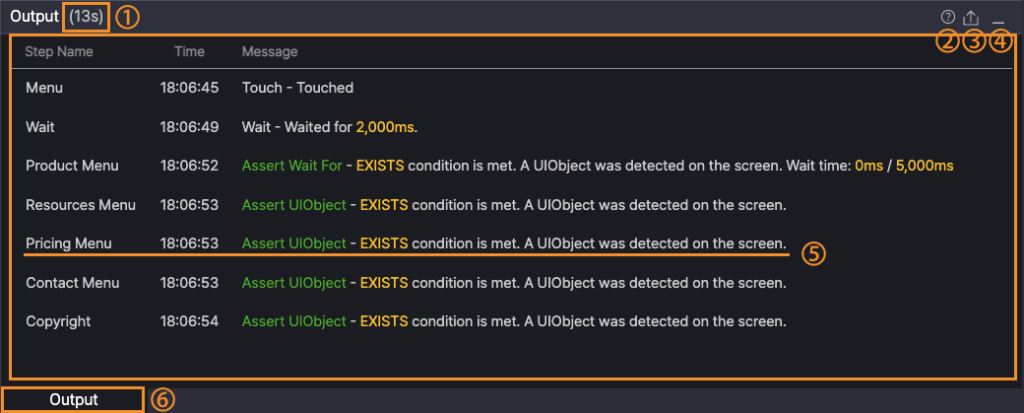Select the Copyright step row
This screenshot has height=413, width=1024.
[x=513, y=322]
